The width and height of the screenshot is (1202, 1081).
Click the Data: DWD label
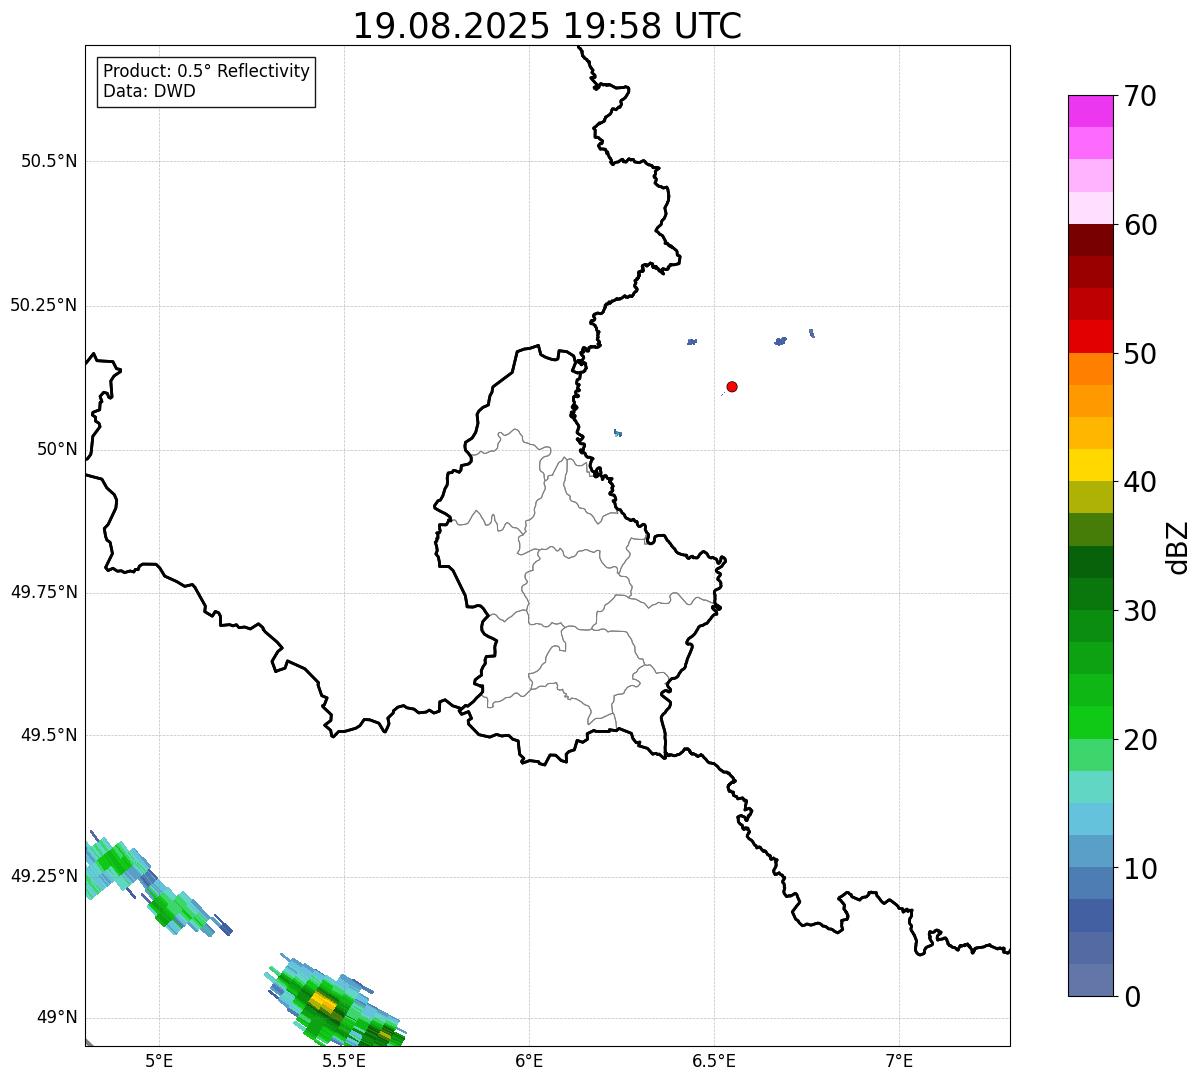pyautogui.click(x=149, y=92)
